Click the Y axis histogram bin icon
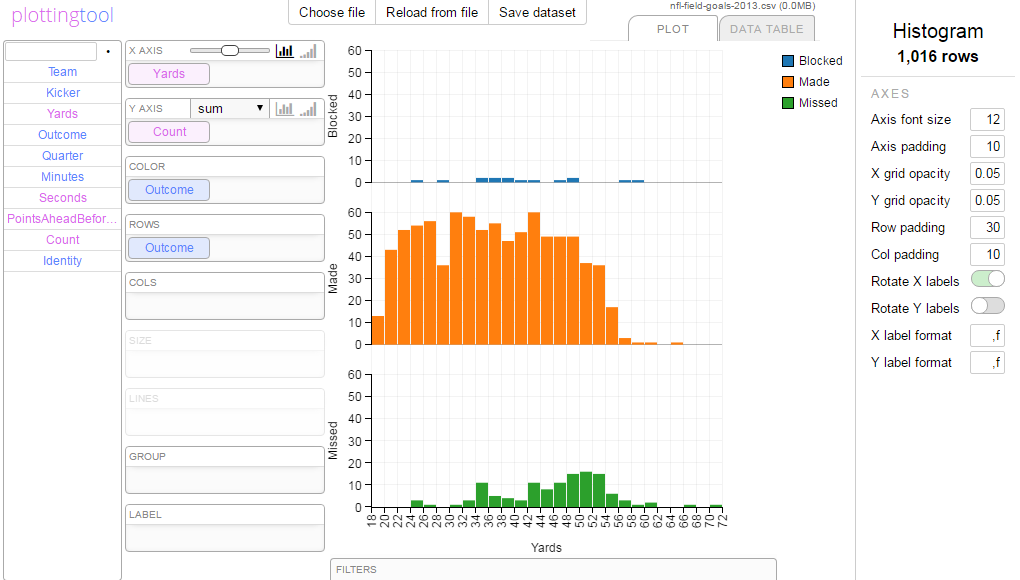 click(285, 108)
